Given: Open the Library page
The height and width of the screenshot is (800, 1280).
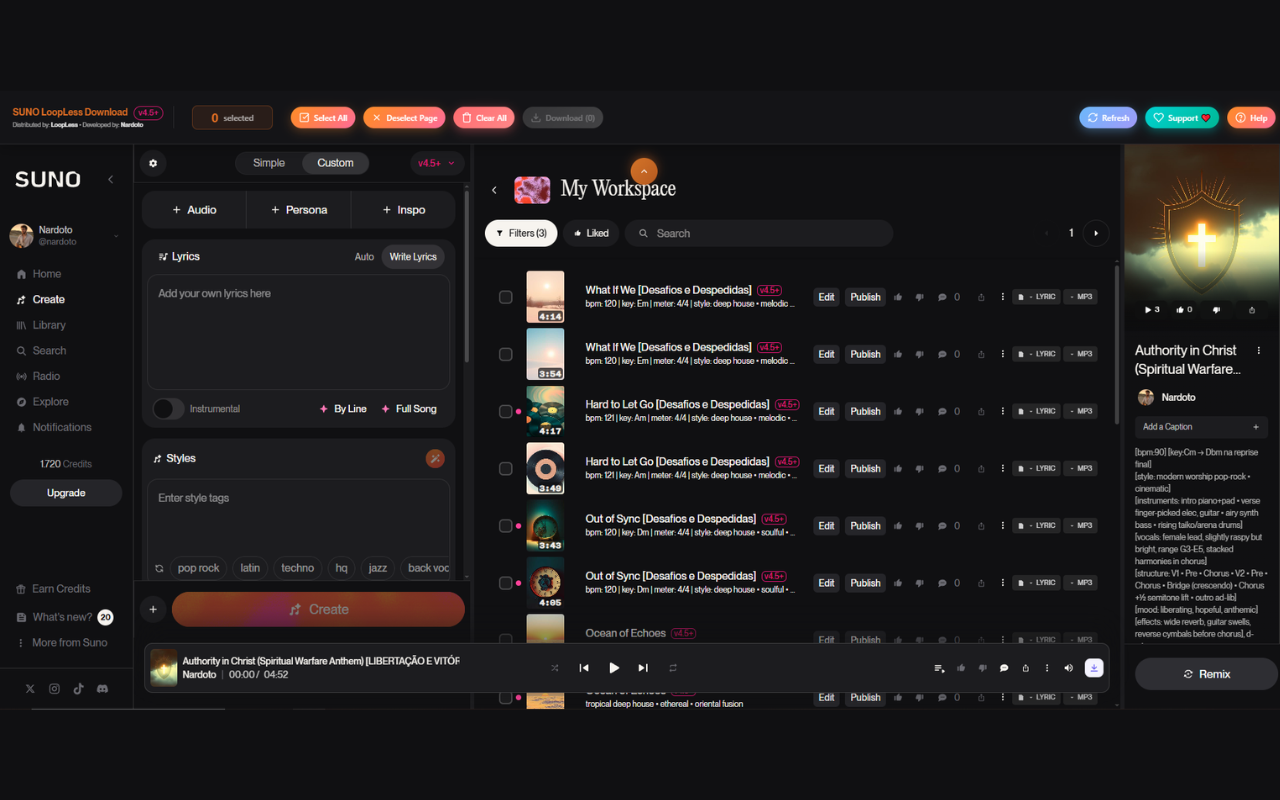Looking at the screenshot, I should click(x=49, y=325).
